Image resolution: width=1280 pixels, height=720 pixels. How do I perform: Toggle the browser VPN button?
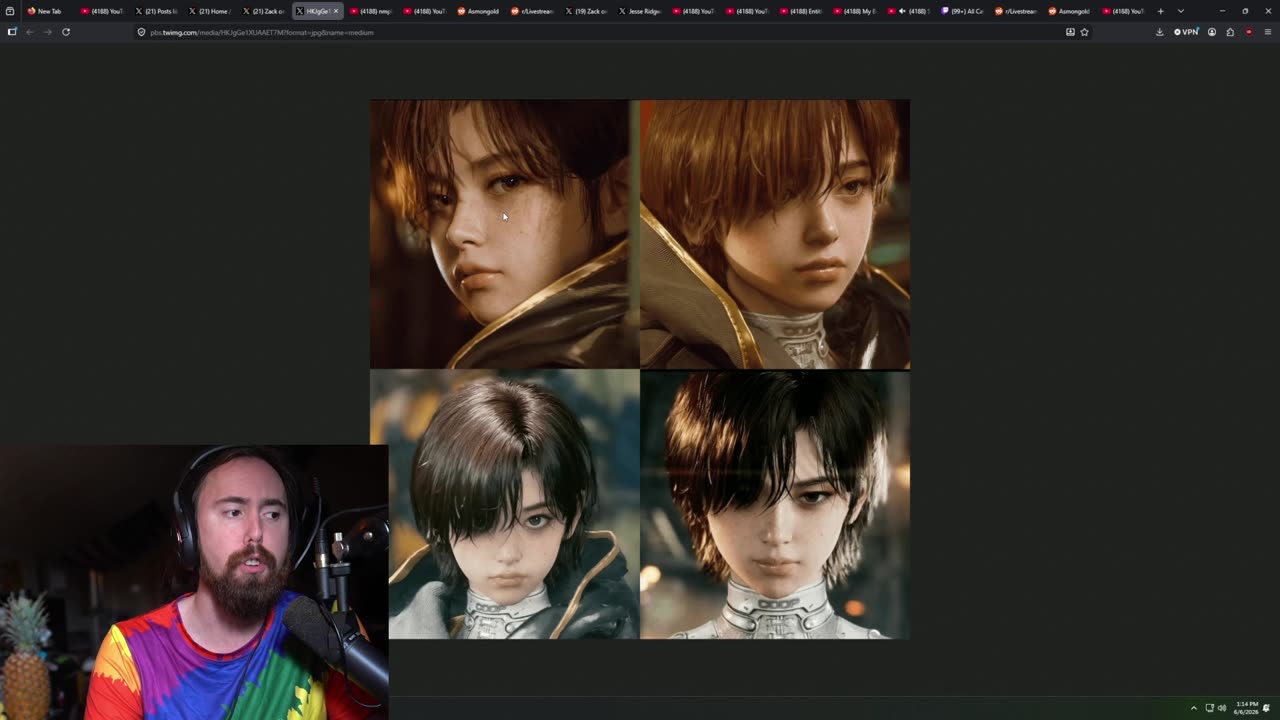coord(1186,32)
